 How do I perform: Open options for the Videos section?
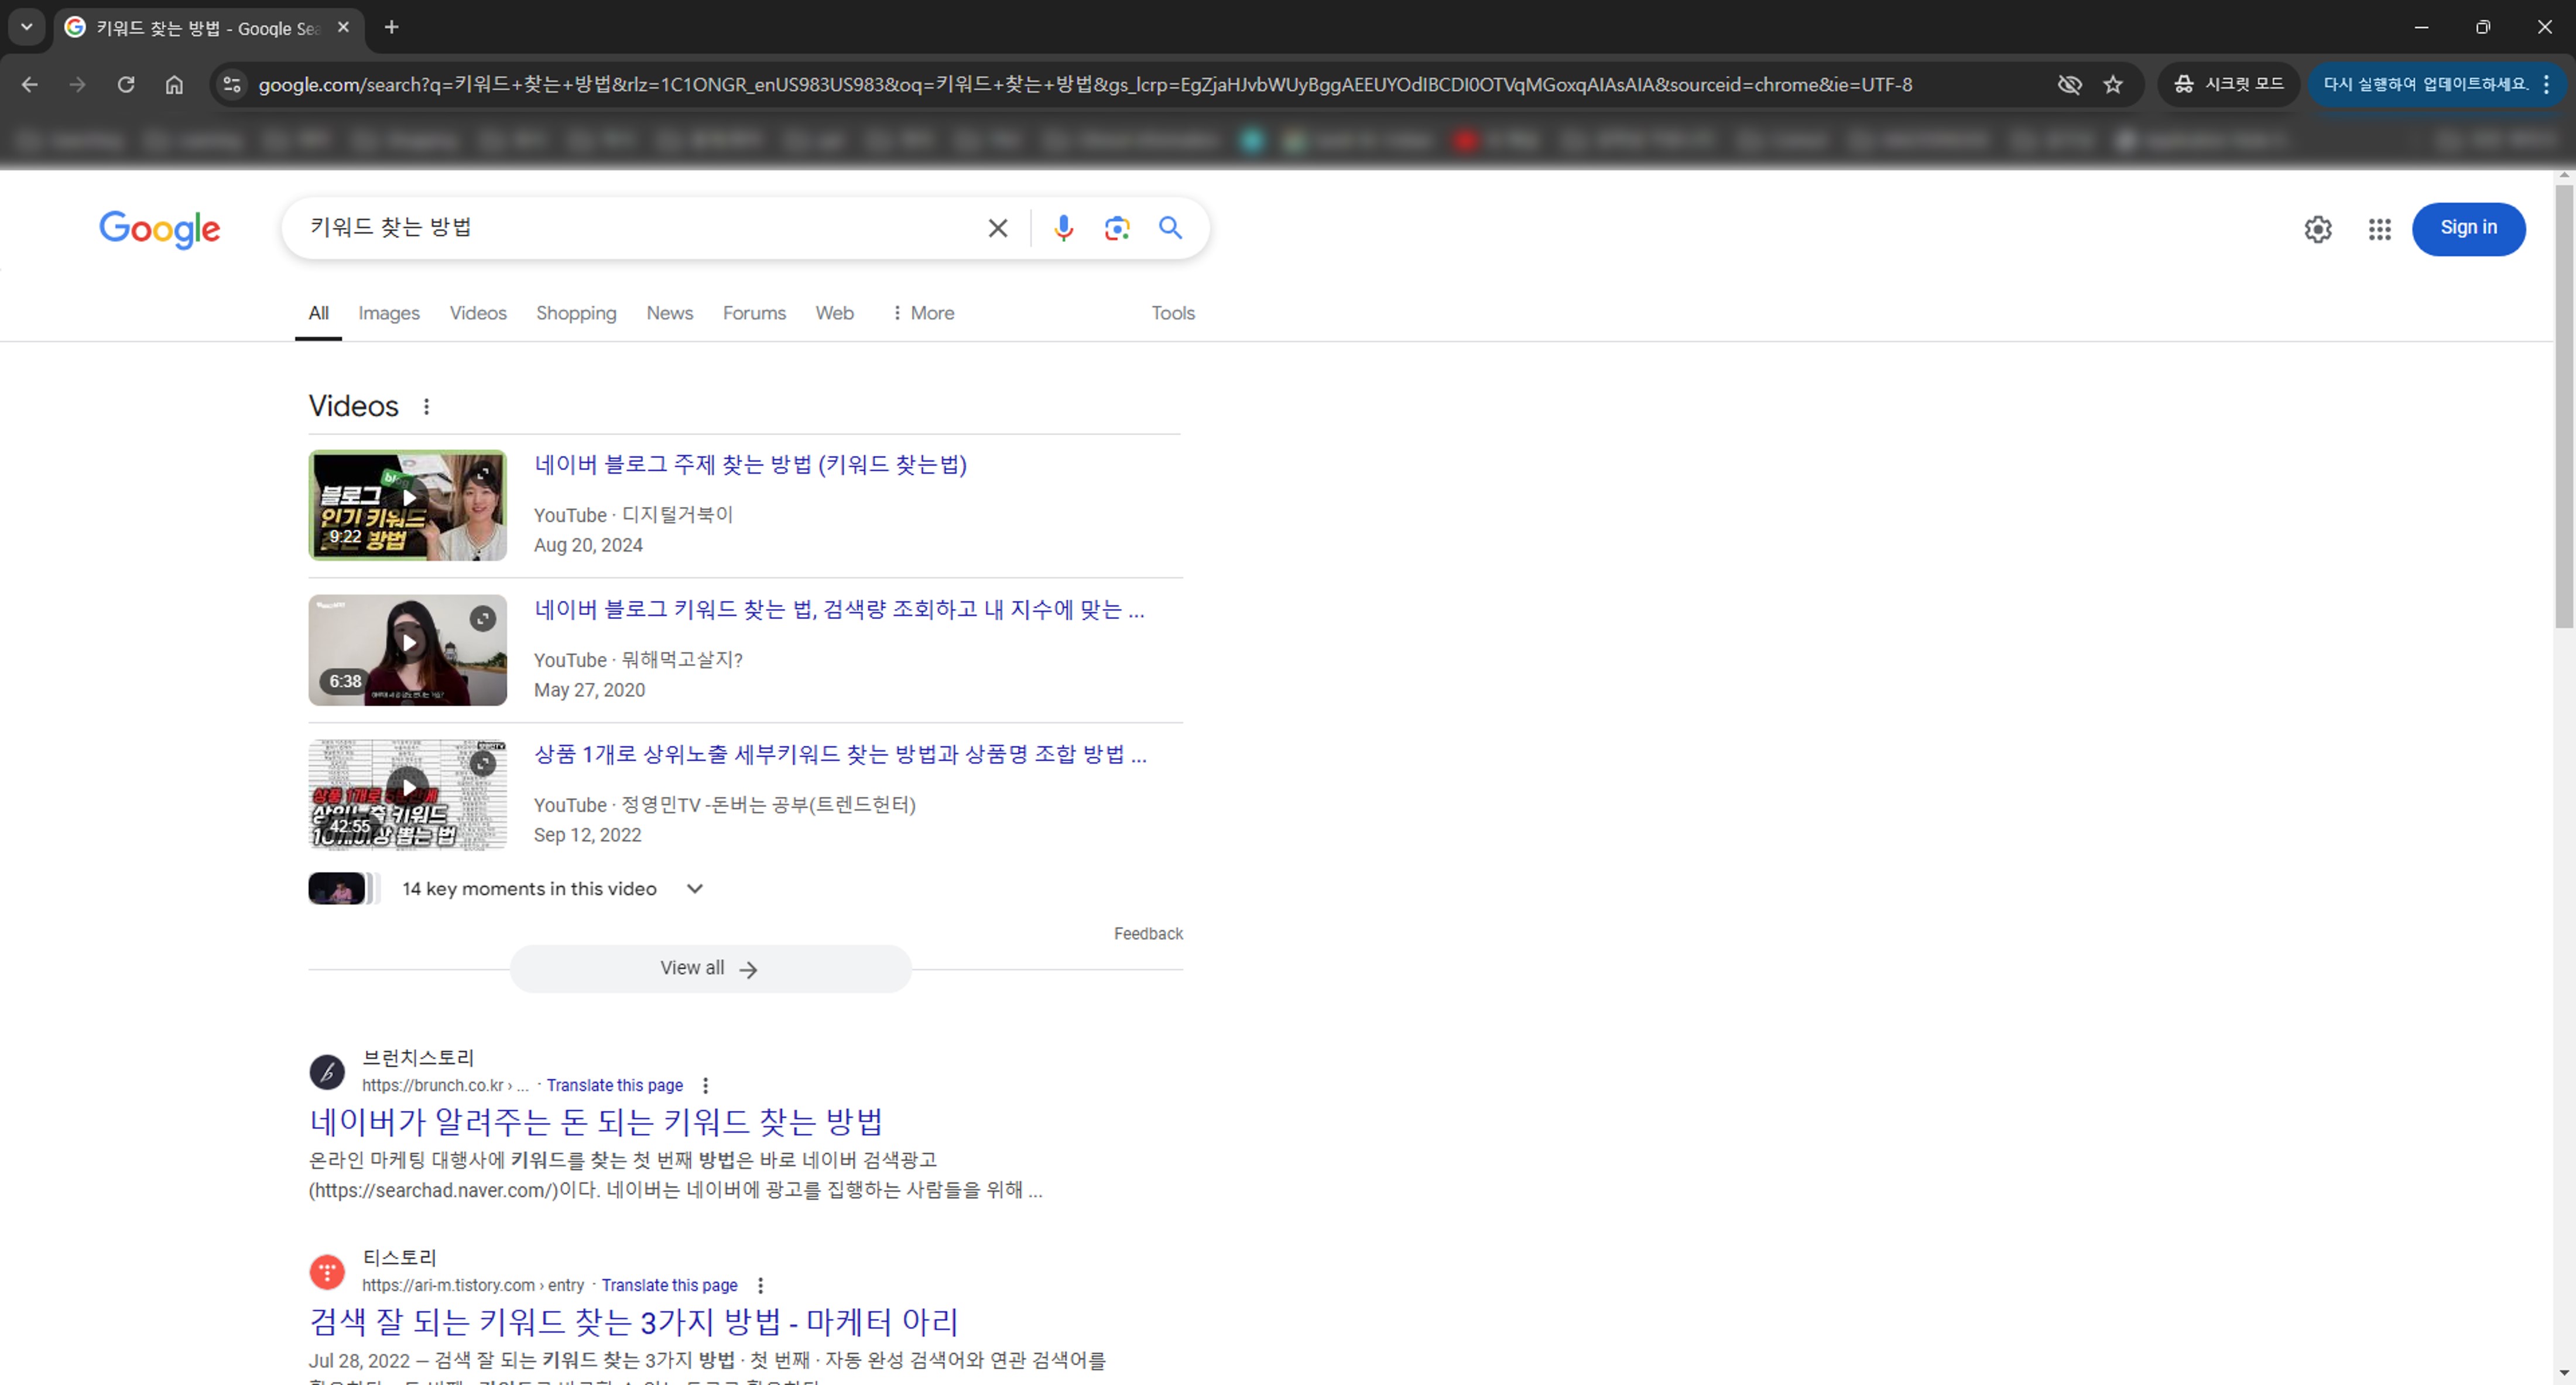click(427, 406)
